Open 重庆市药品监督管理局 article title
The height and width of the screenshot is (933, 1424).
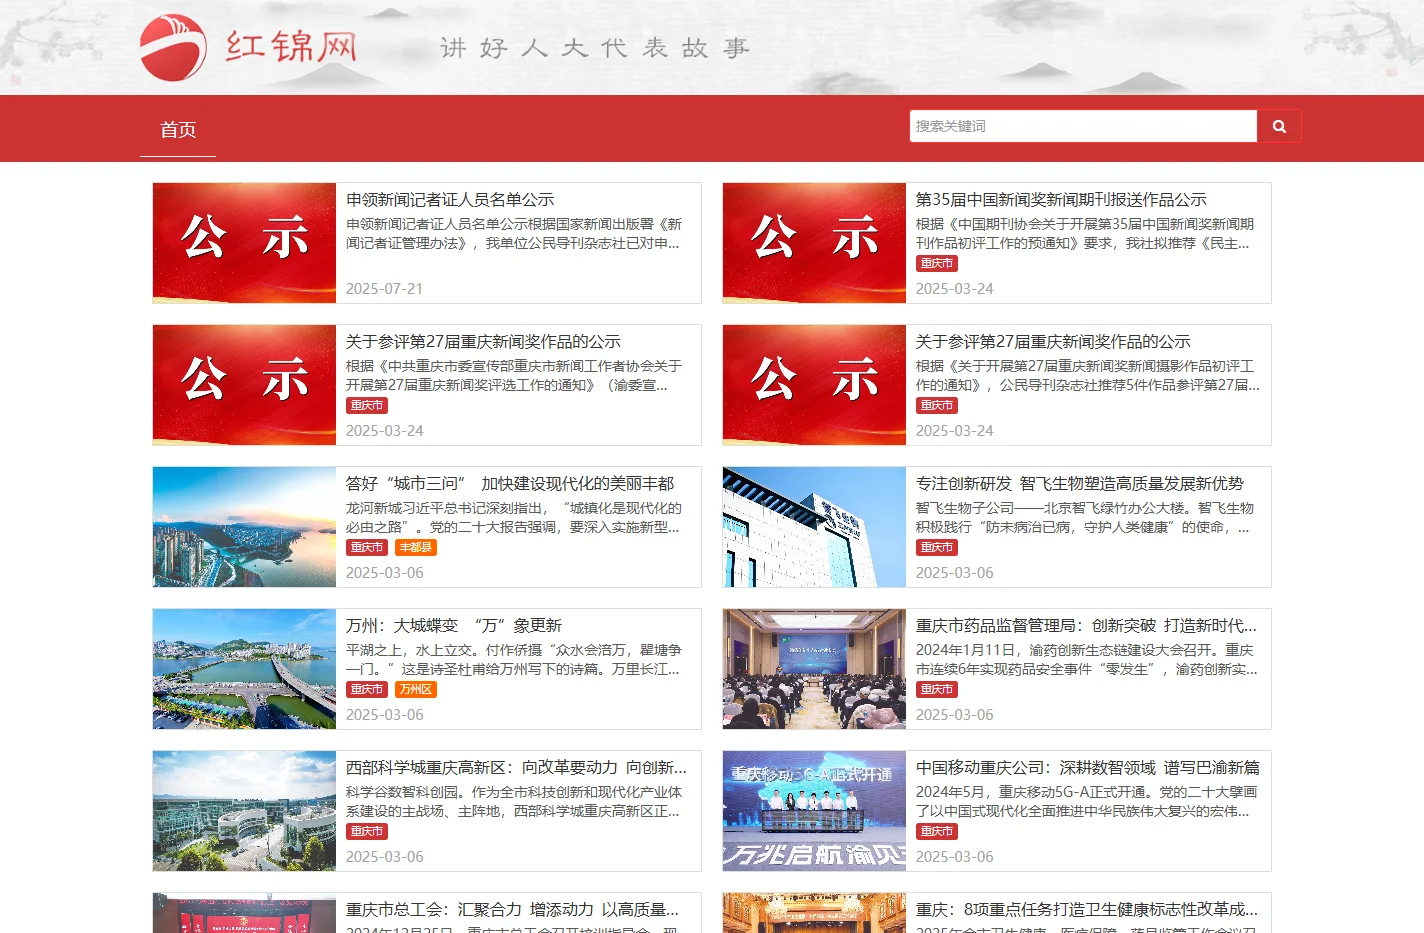click(1086, 626)
